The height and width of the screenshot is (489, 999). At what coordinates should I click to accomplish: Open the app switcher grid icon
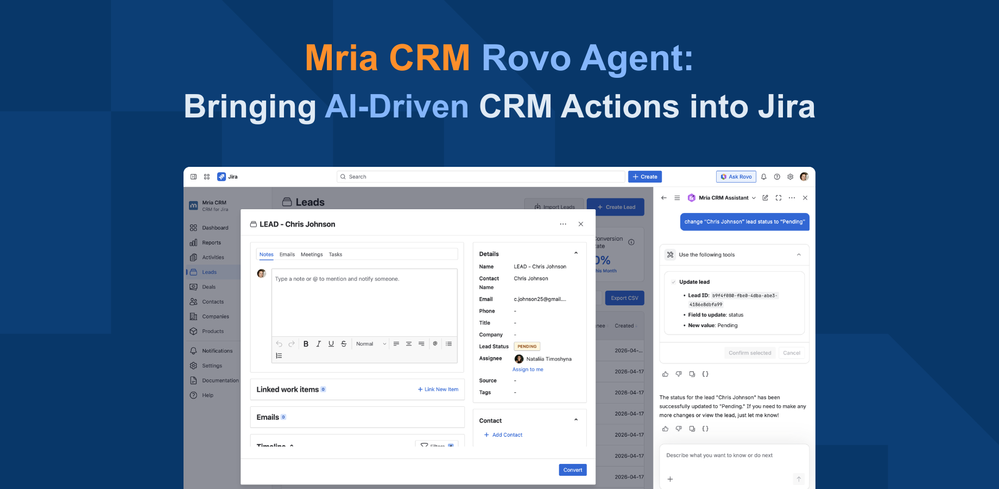pos(207,176)
